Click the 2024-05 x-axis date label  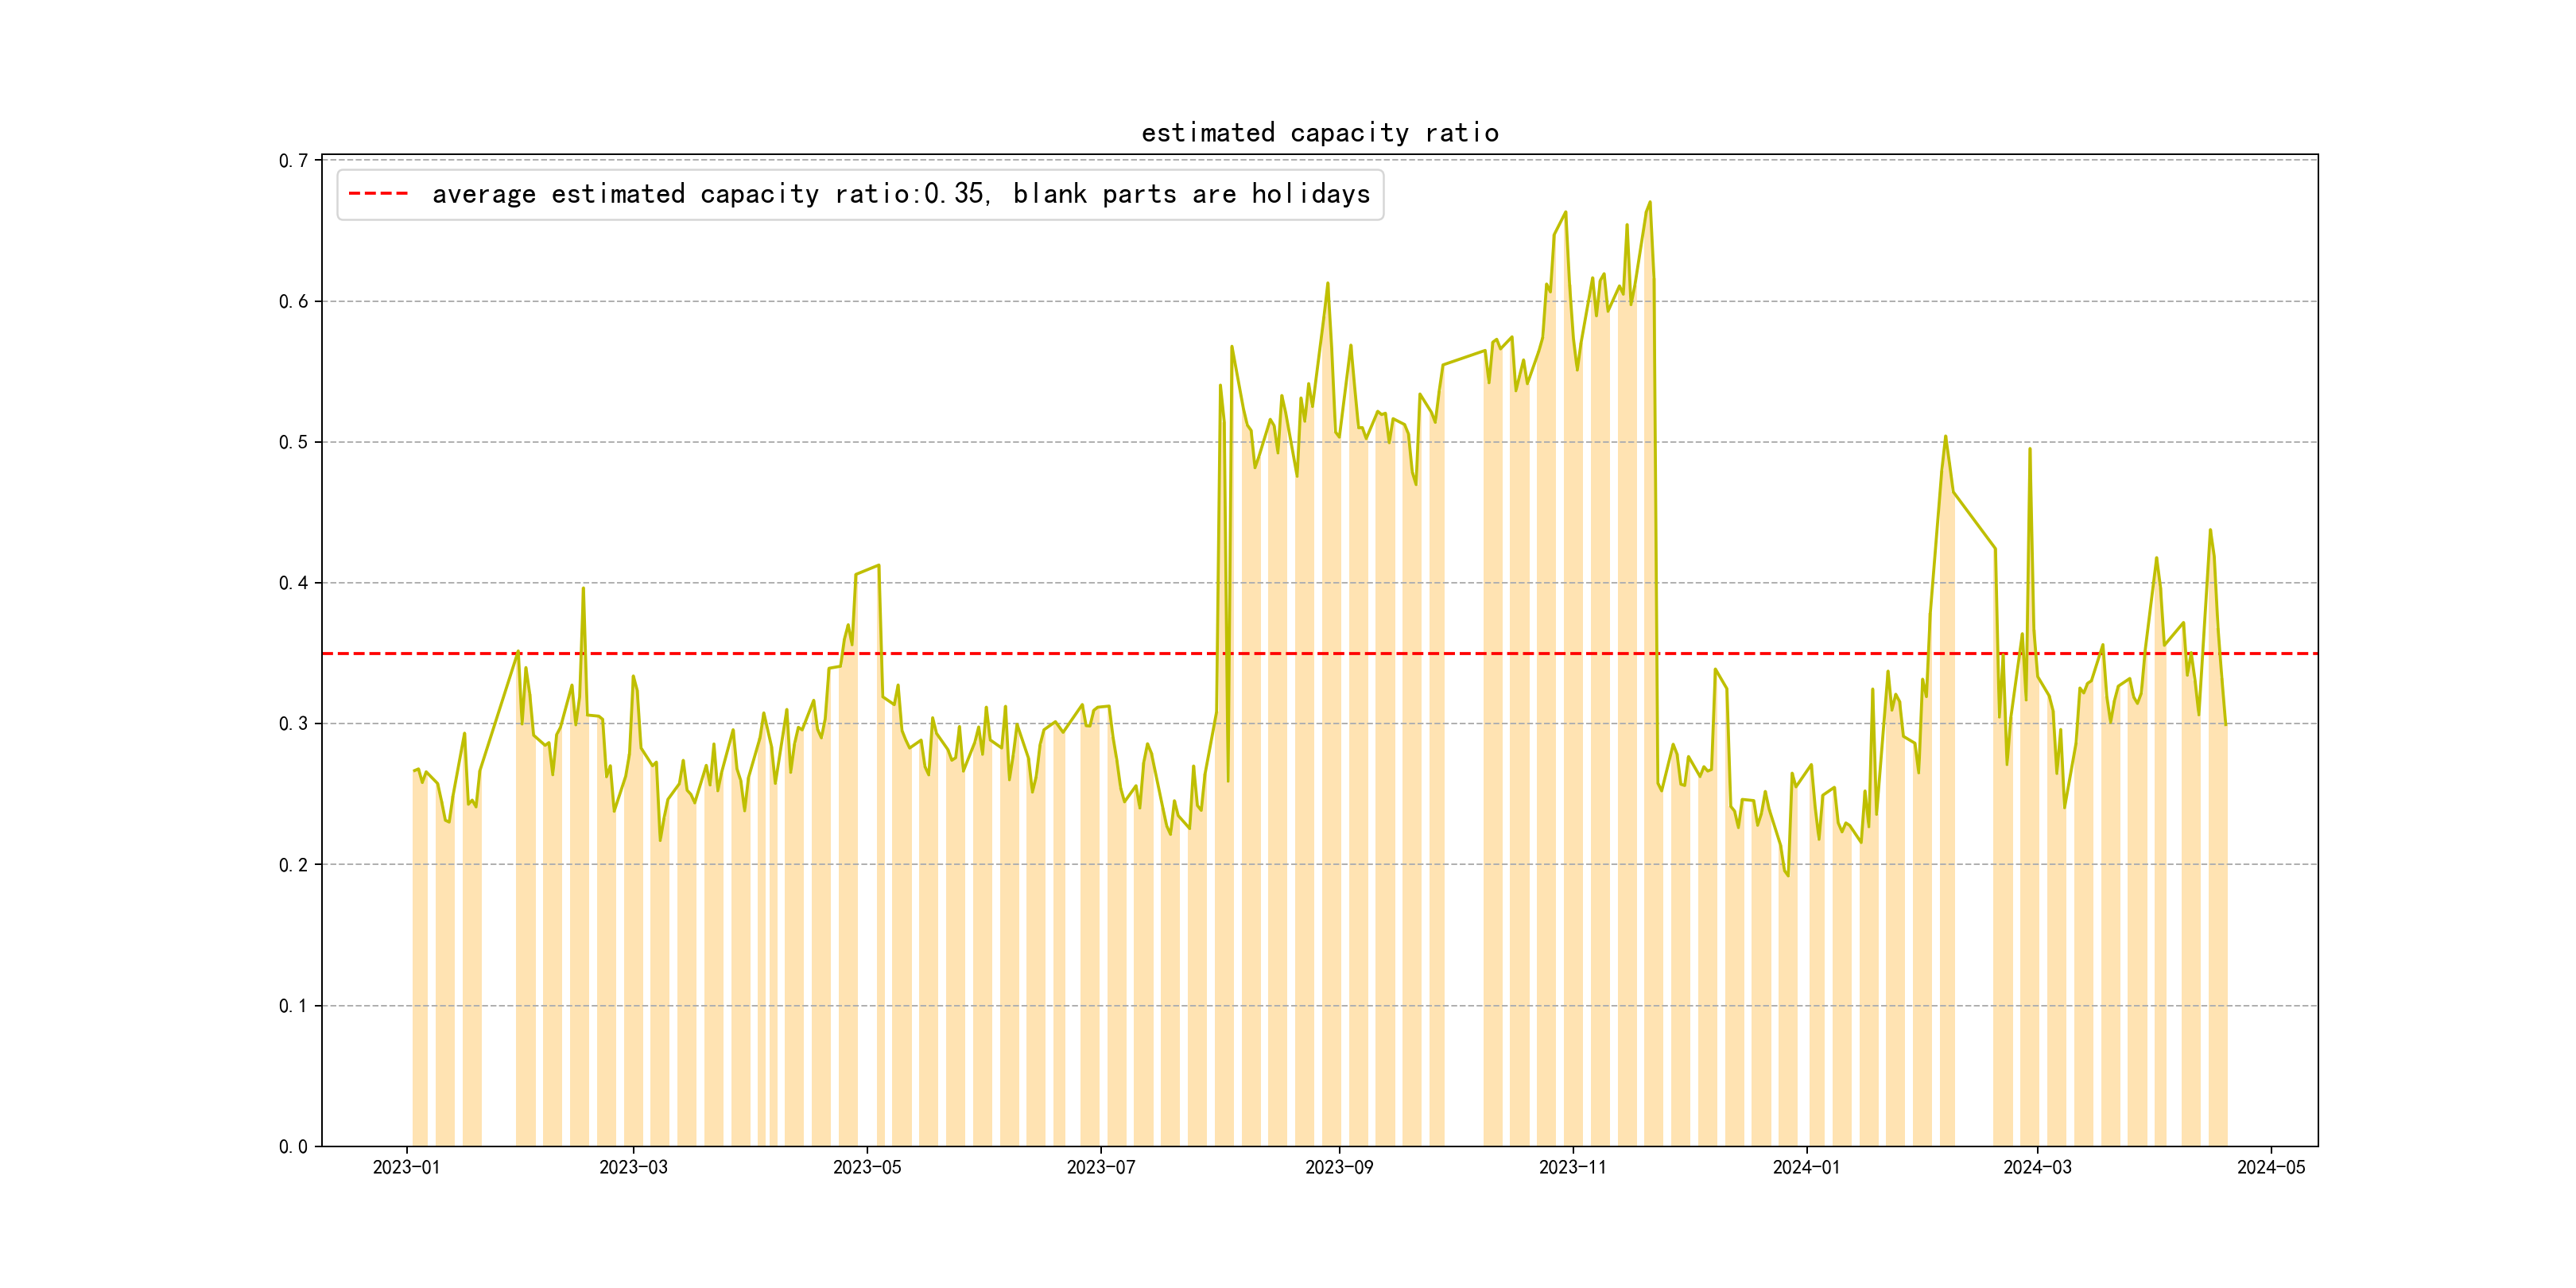coord(2271,1167)
